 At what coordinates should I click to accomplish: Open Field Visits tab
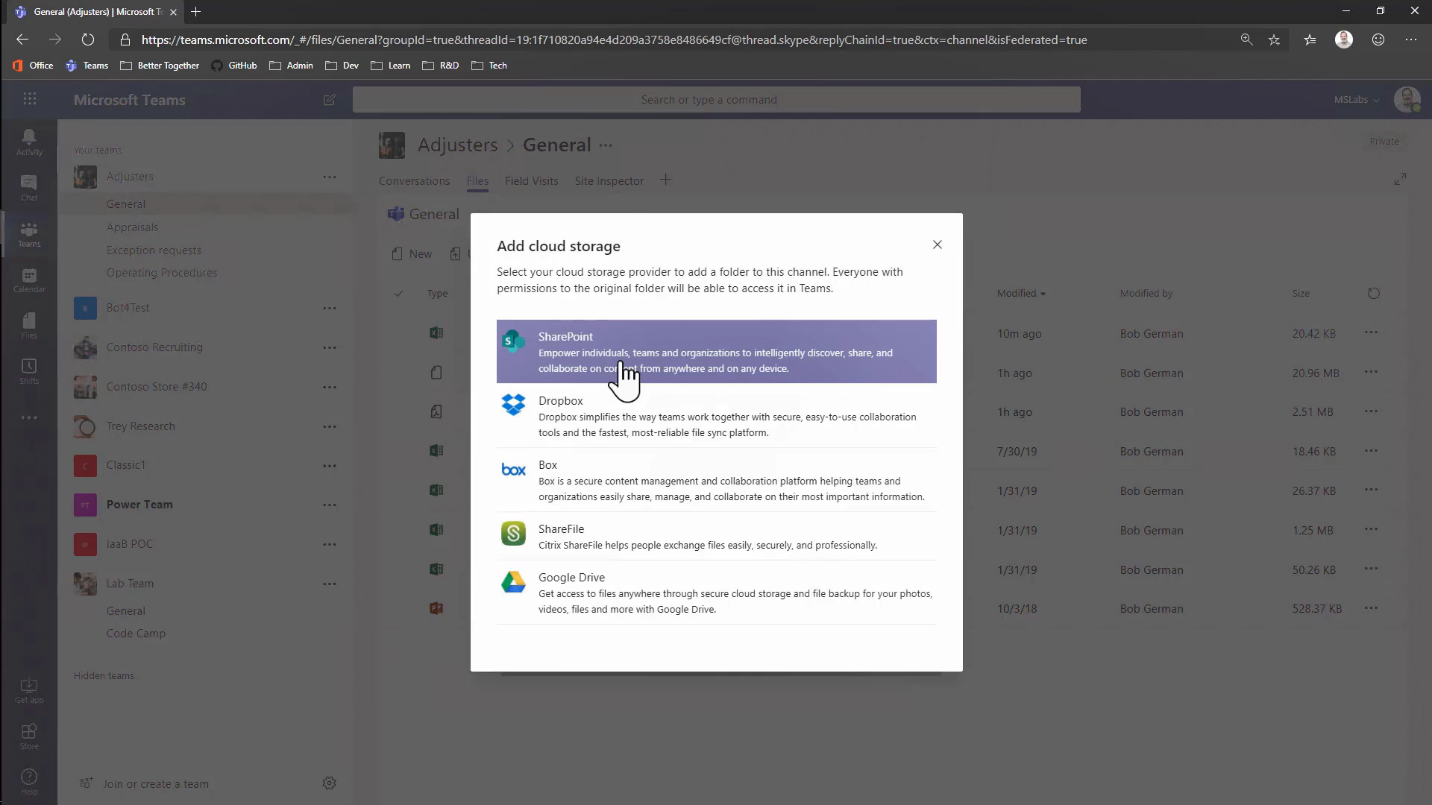pyautogui.click(x=531, y=181)
